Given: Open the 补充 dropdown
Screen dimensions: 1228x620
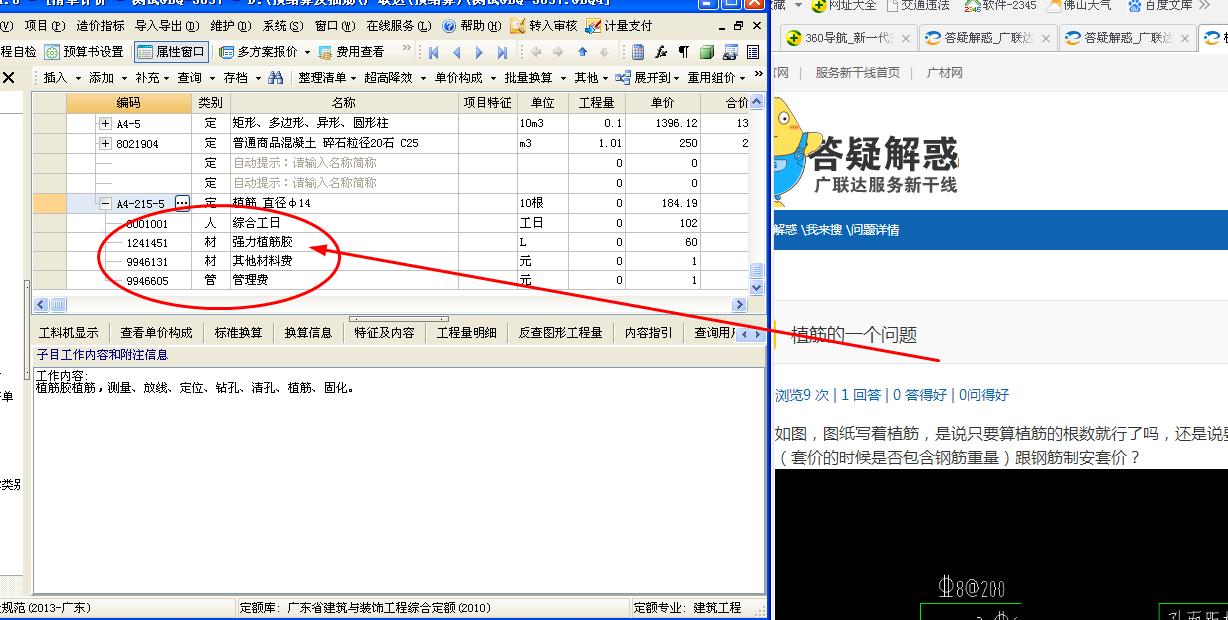Looking at the screenshot, I should tap(152, 77).
